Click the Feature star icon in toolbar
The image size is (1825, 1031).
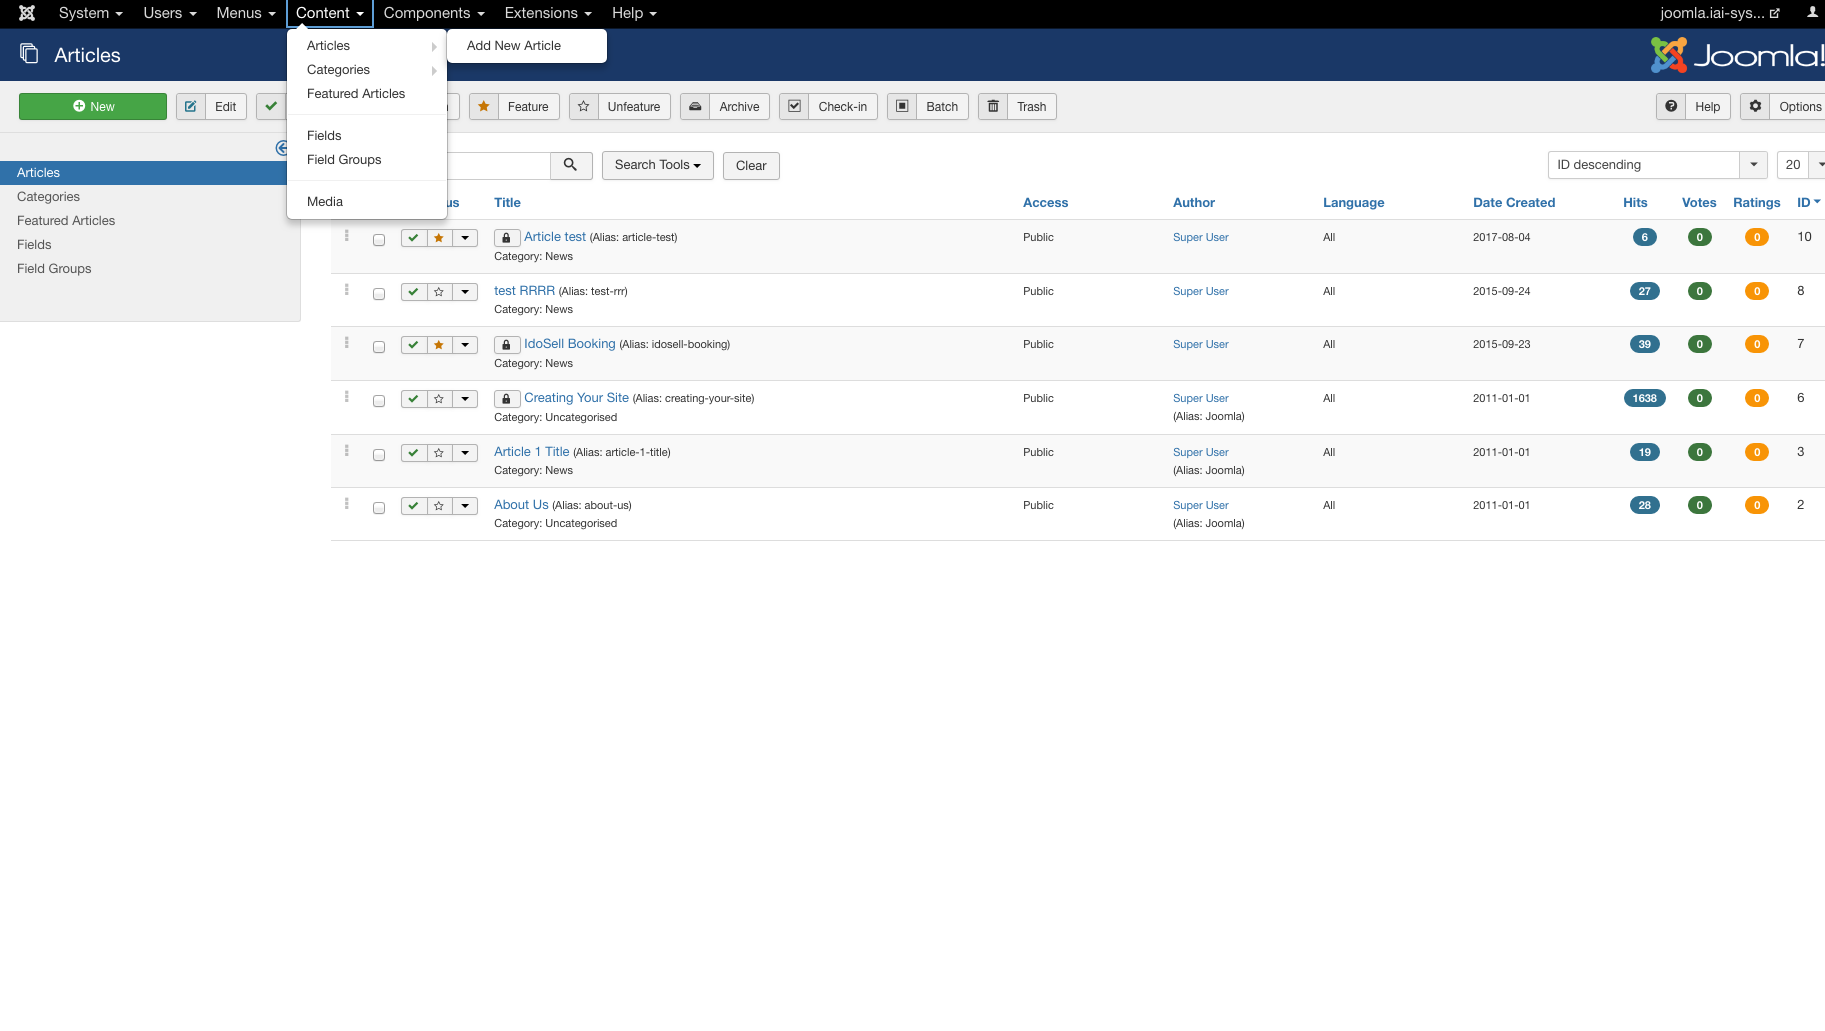tap(484, 107)
